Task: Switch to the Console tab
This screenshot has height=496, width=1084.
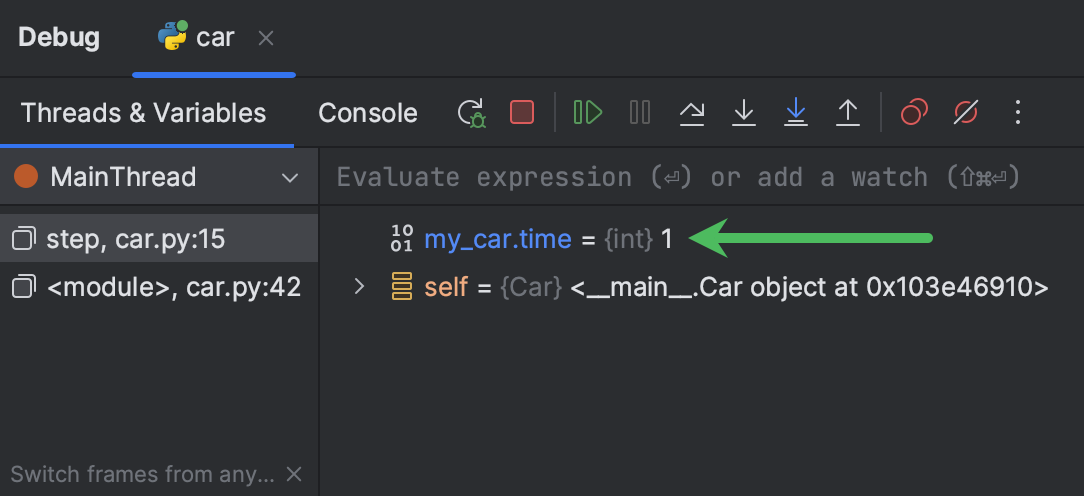Action: click(x=367, y=113)
